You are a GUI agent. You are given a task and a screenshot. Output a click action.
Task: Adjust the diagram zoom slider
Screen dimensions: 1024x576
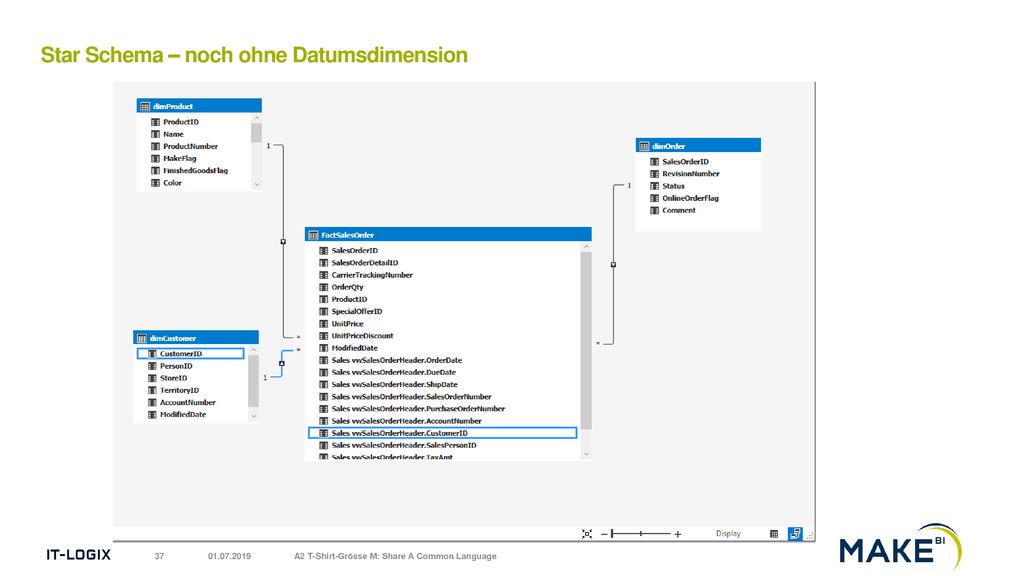[641, 534]
